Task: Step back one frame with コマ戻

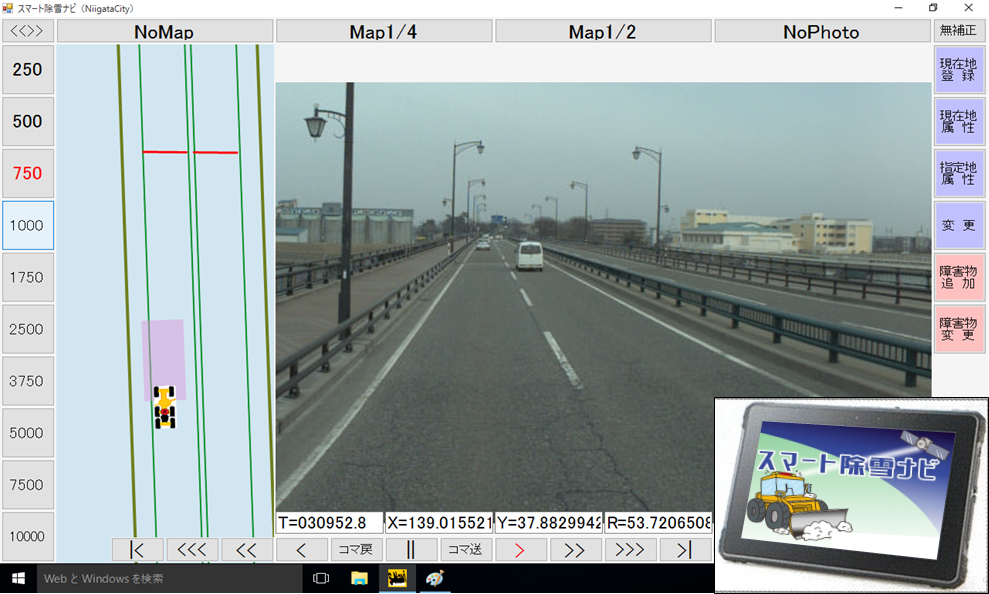Action: [356, 549]
